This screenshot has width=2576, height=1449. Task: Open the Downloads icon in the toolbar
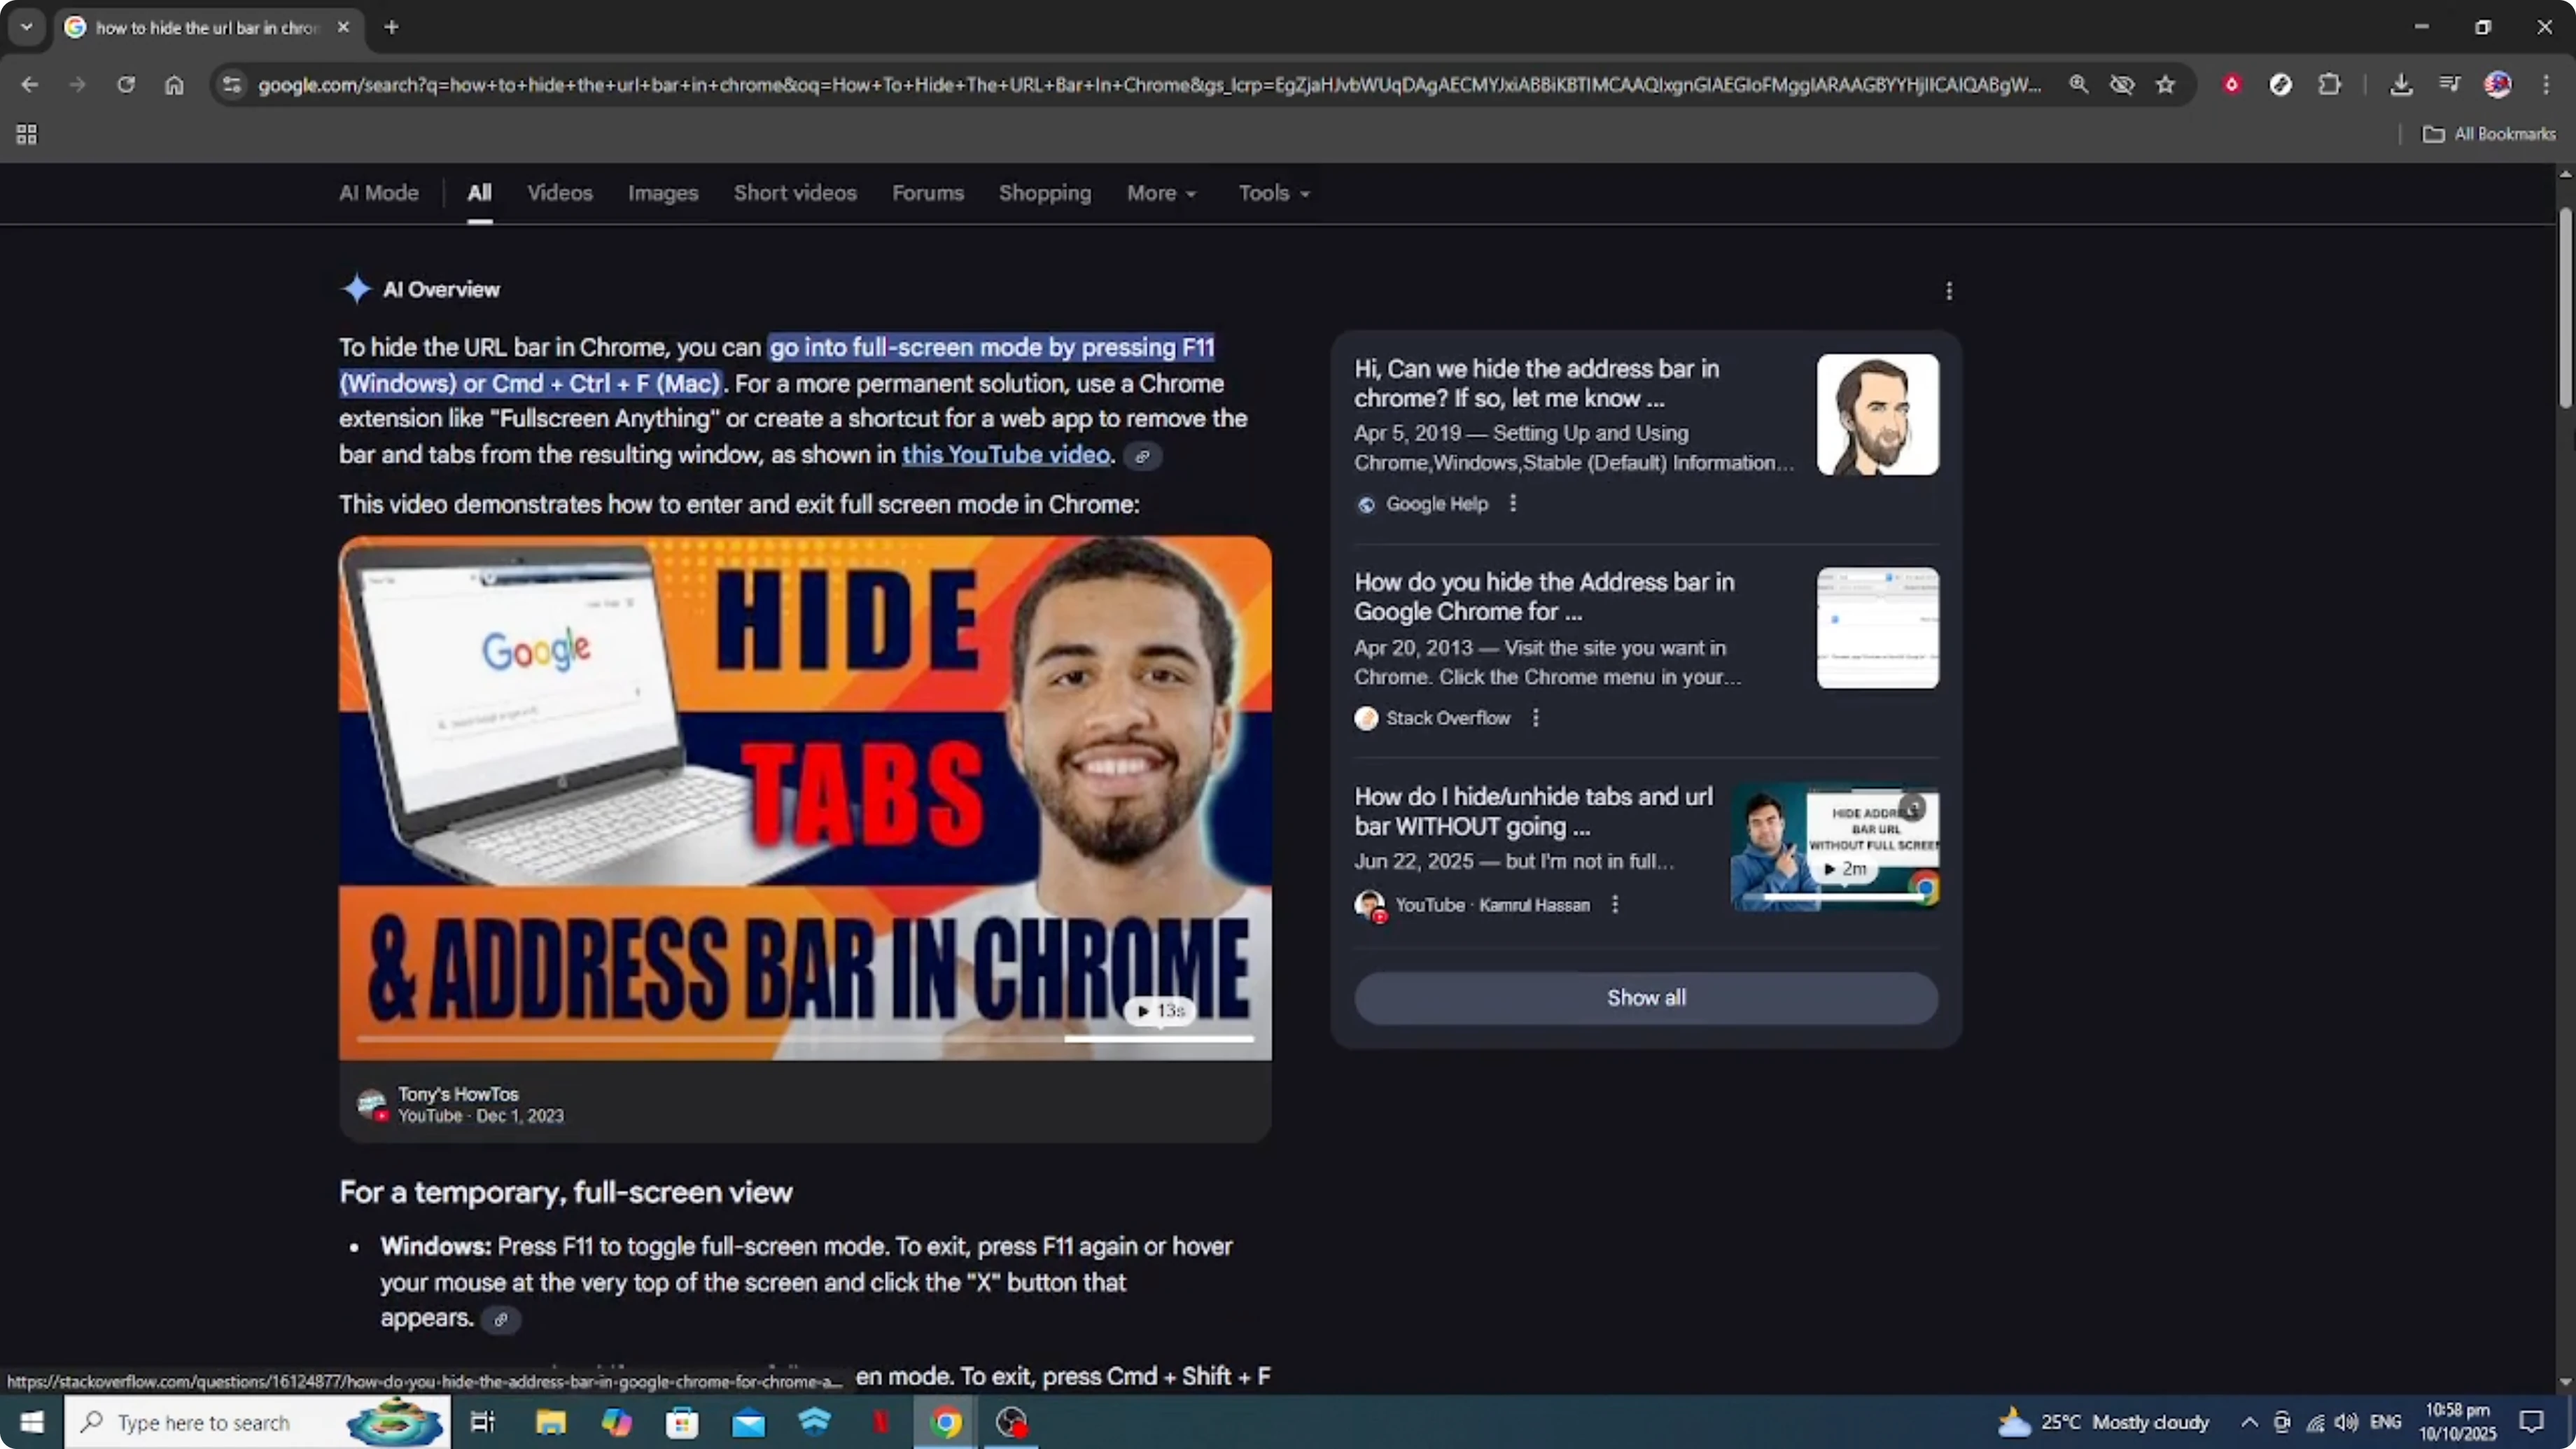pos(2401,85)
